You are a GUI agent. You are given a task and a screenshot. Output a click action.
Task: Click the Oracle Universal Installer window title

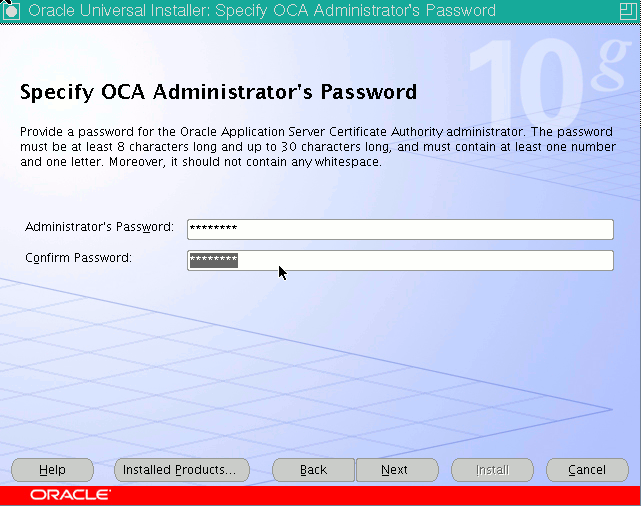(262, 11)
